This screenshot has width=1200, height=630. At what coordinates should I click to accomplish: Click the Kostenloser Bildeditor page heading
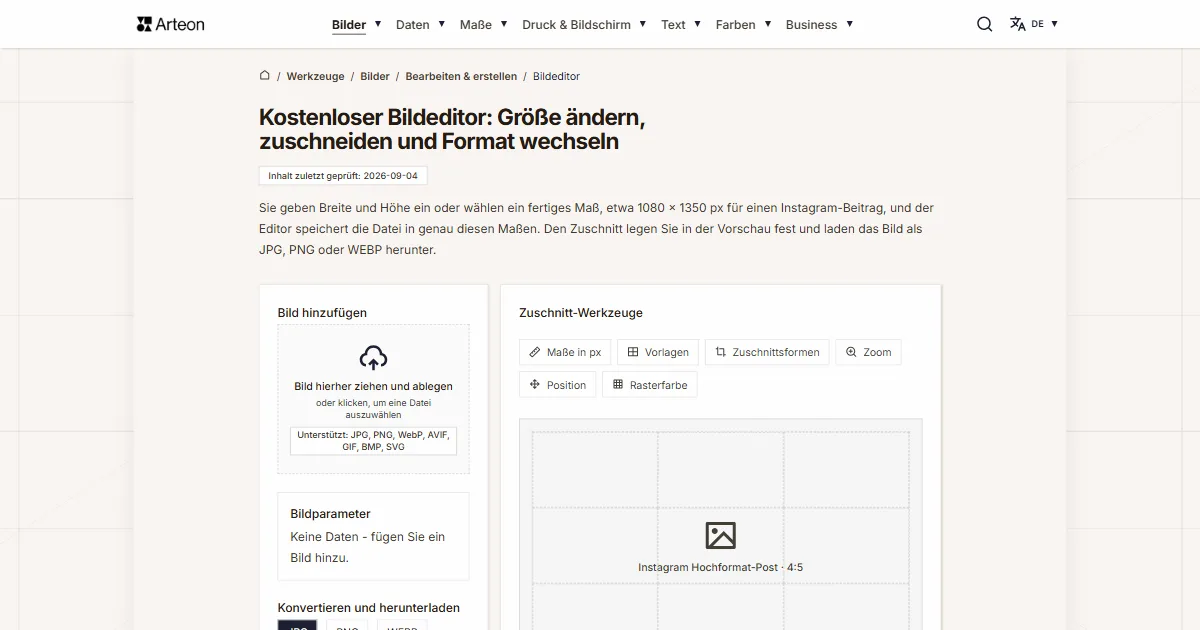pyautogui.click(x=452, y=129)
